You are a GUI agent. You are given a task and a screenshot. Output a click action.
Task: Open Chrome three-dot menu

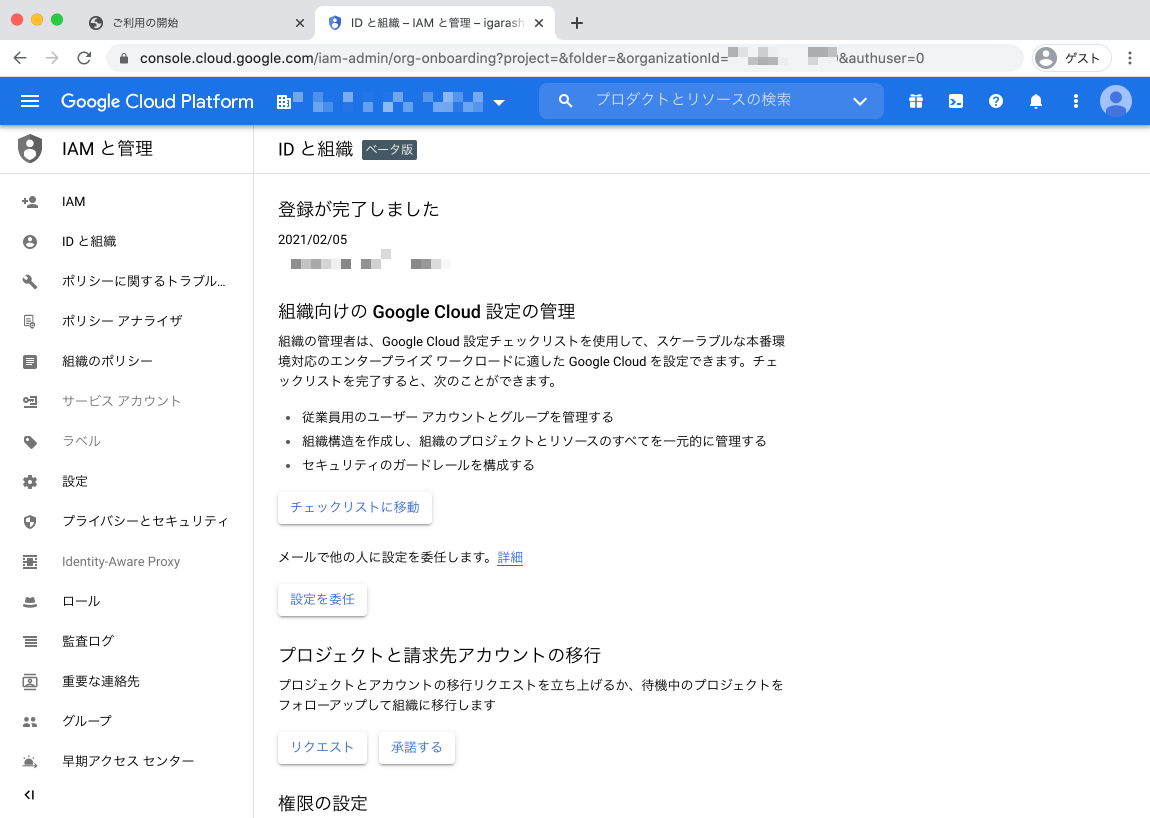click(x=1130, y=58)
